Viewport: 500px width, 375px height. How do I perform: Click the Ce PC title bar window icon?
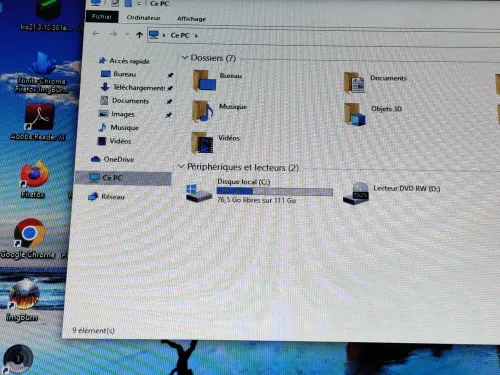click(x=96, y=2)
